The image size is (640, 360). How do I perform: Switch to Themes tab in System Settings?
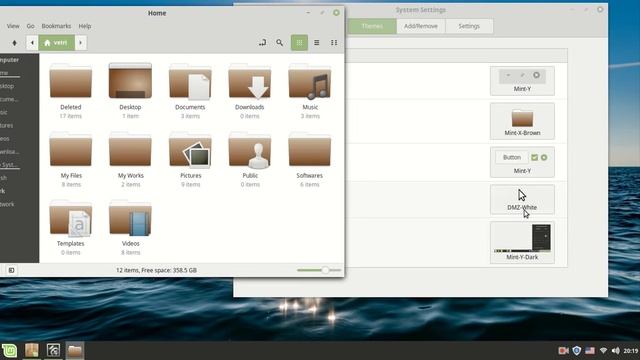[372, 26]
